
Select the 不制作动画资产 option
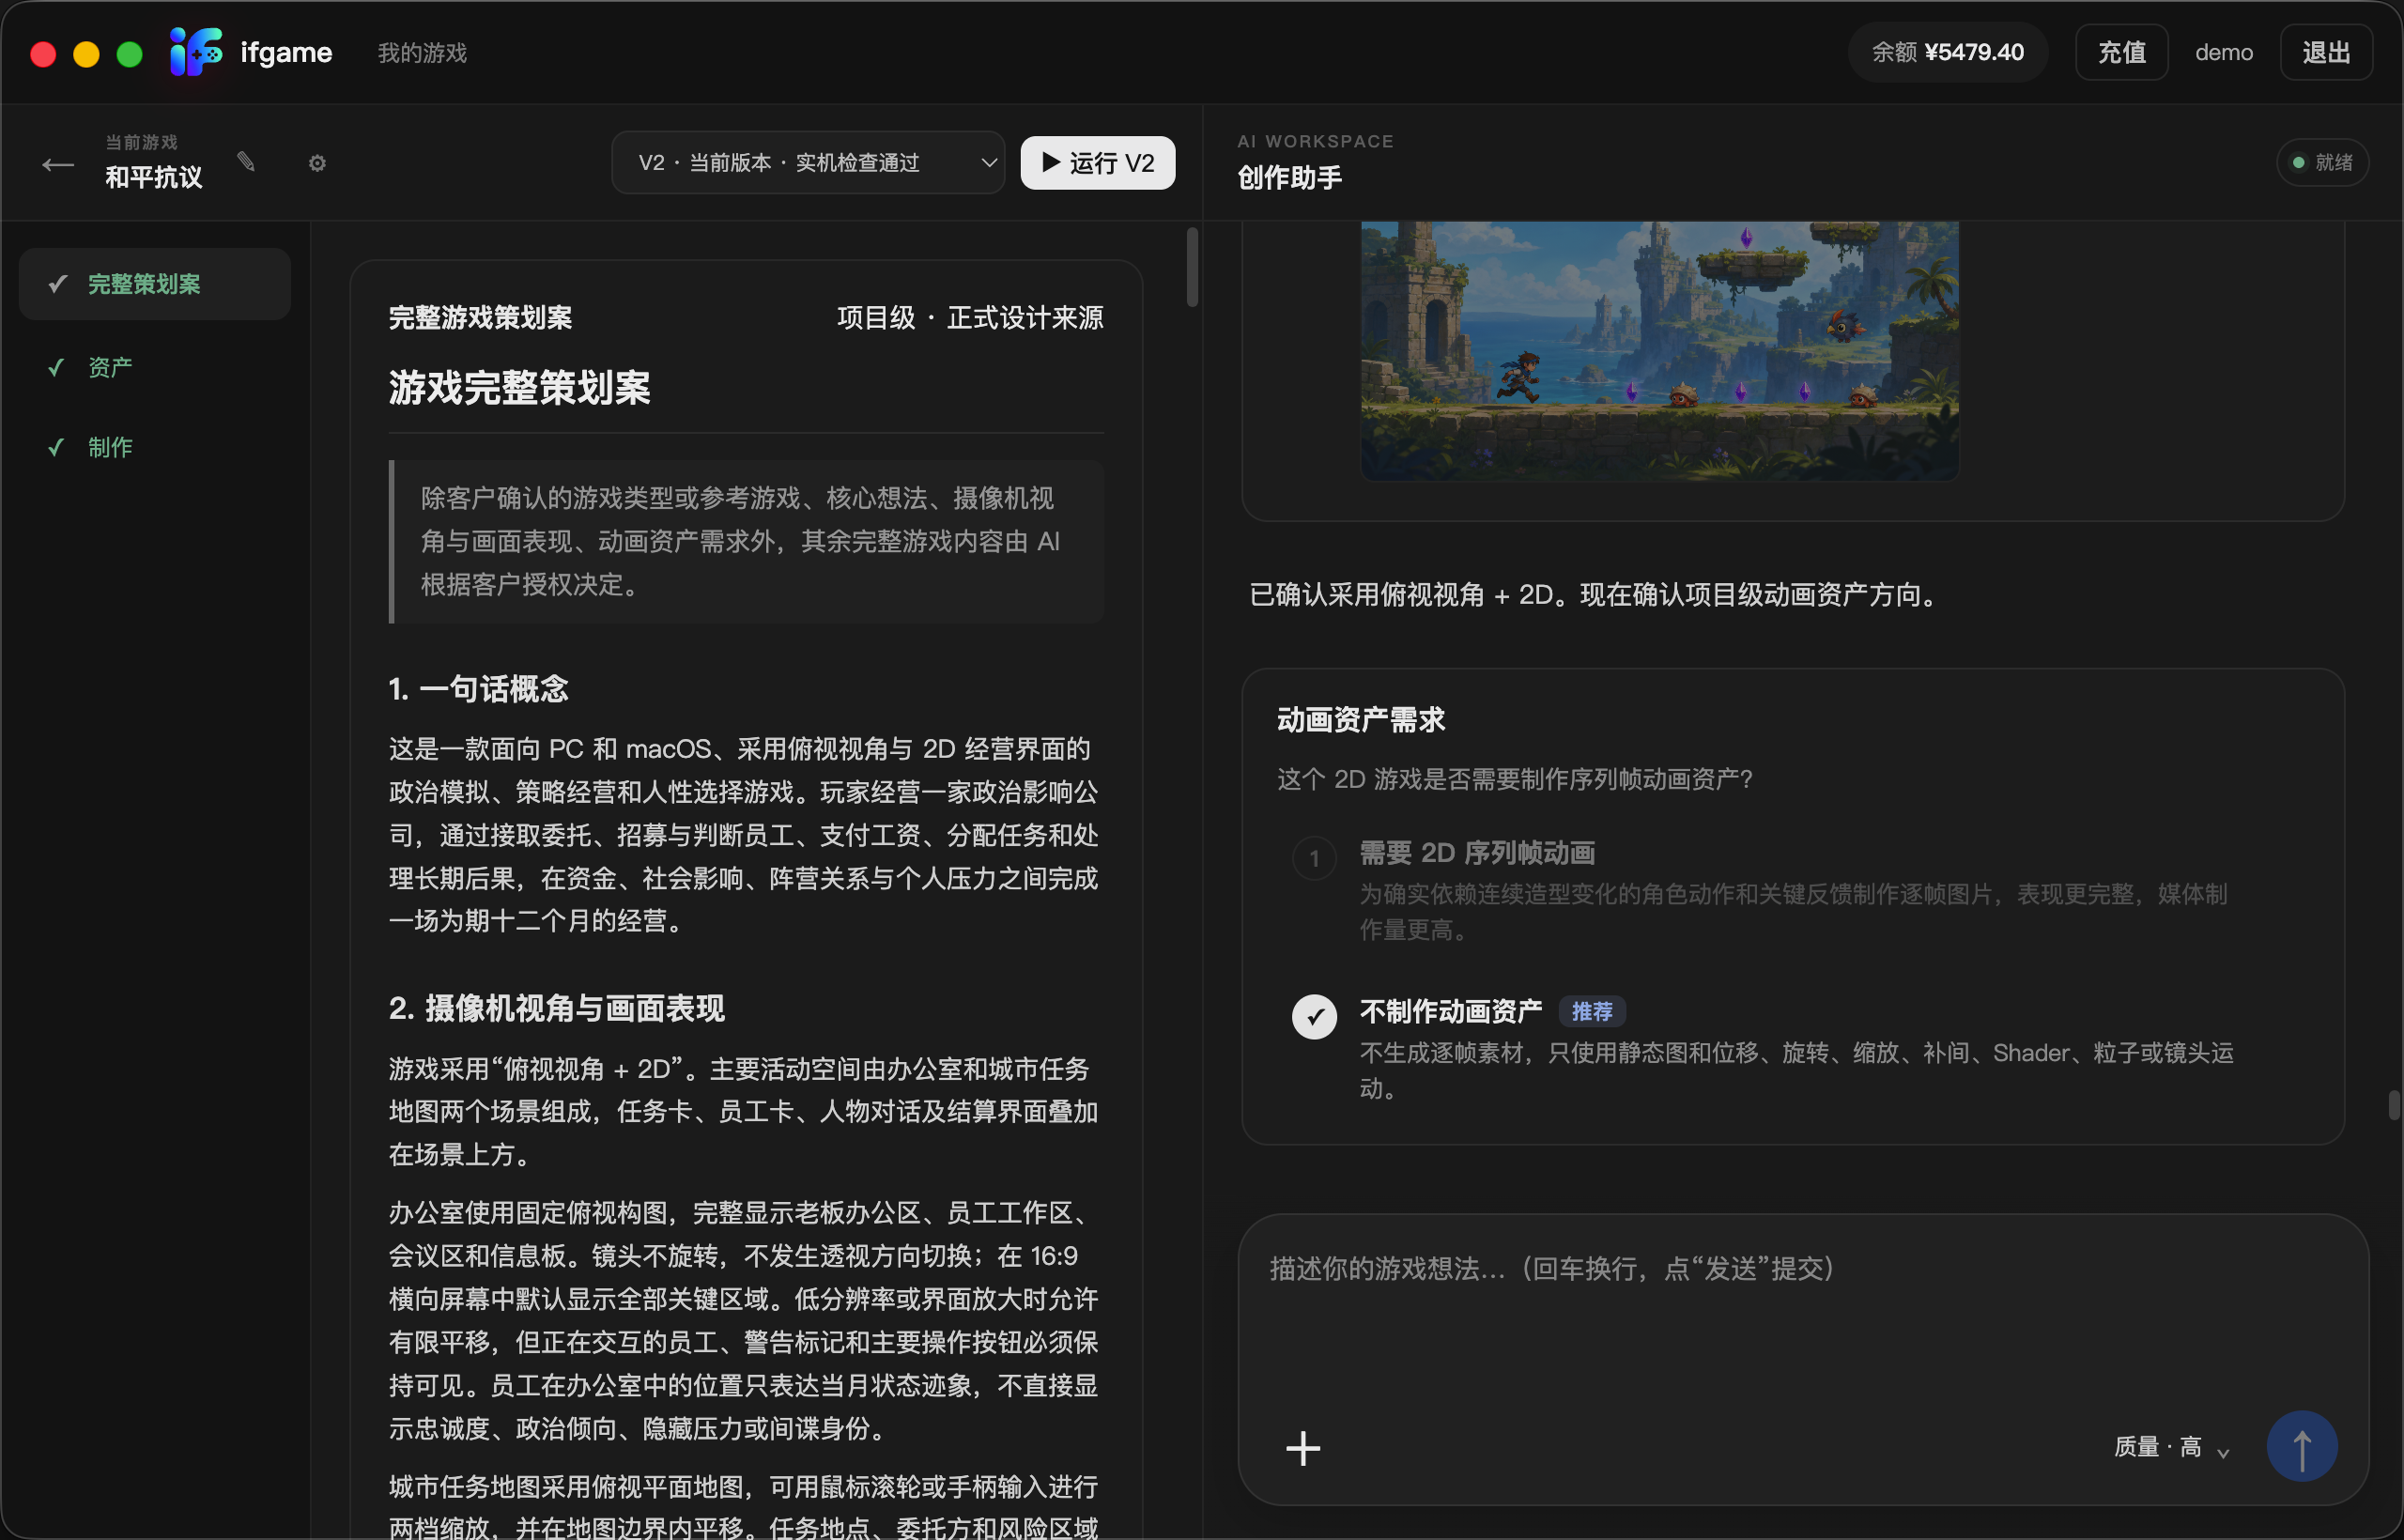tap(1792, 1048)
